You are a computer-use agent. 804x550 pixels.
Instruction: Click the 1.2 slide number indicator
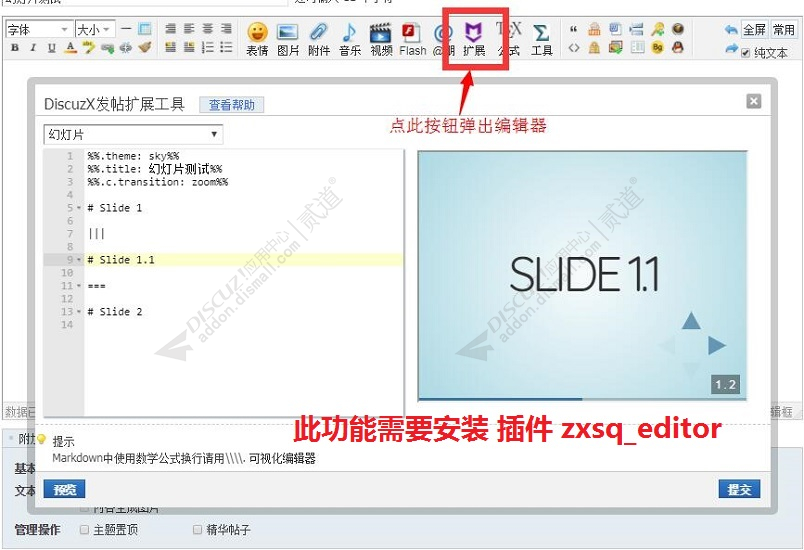pyautogui.click(x=726, y=384)
